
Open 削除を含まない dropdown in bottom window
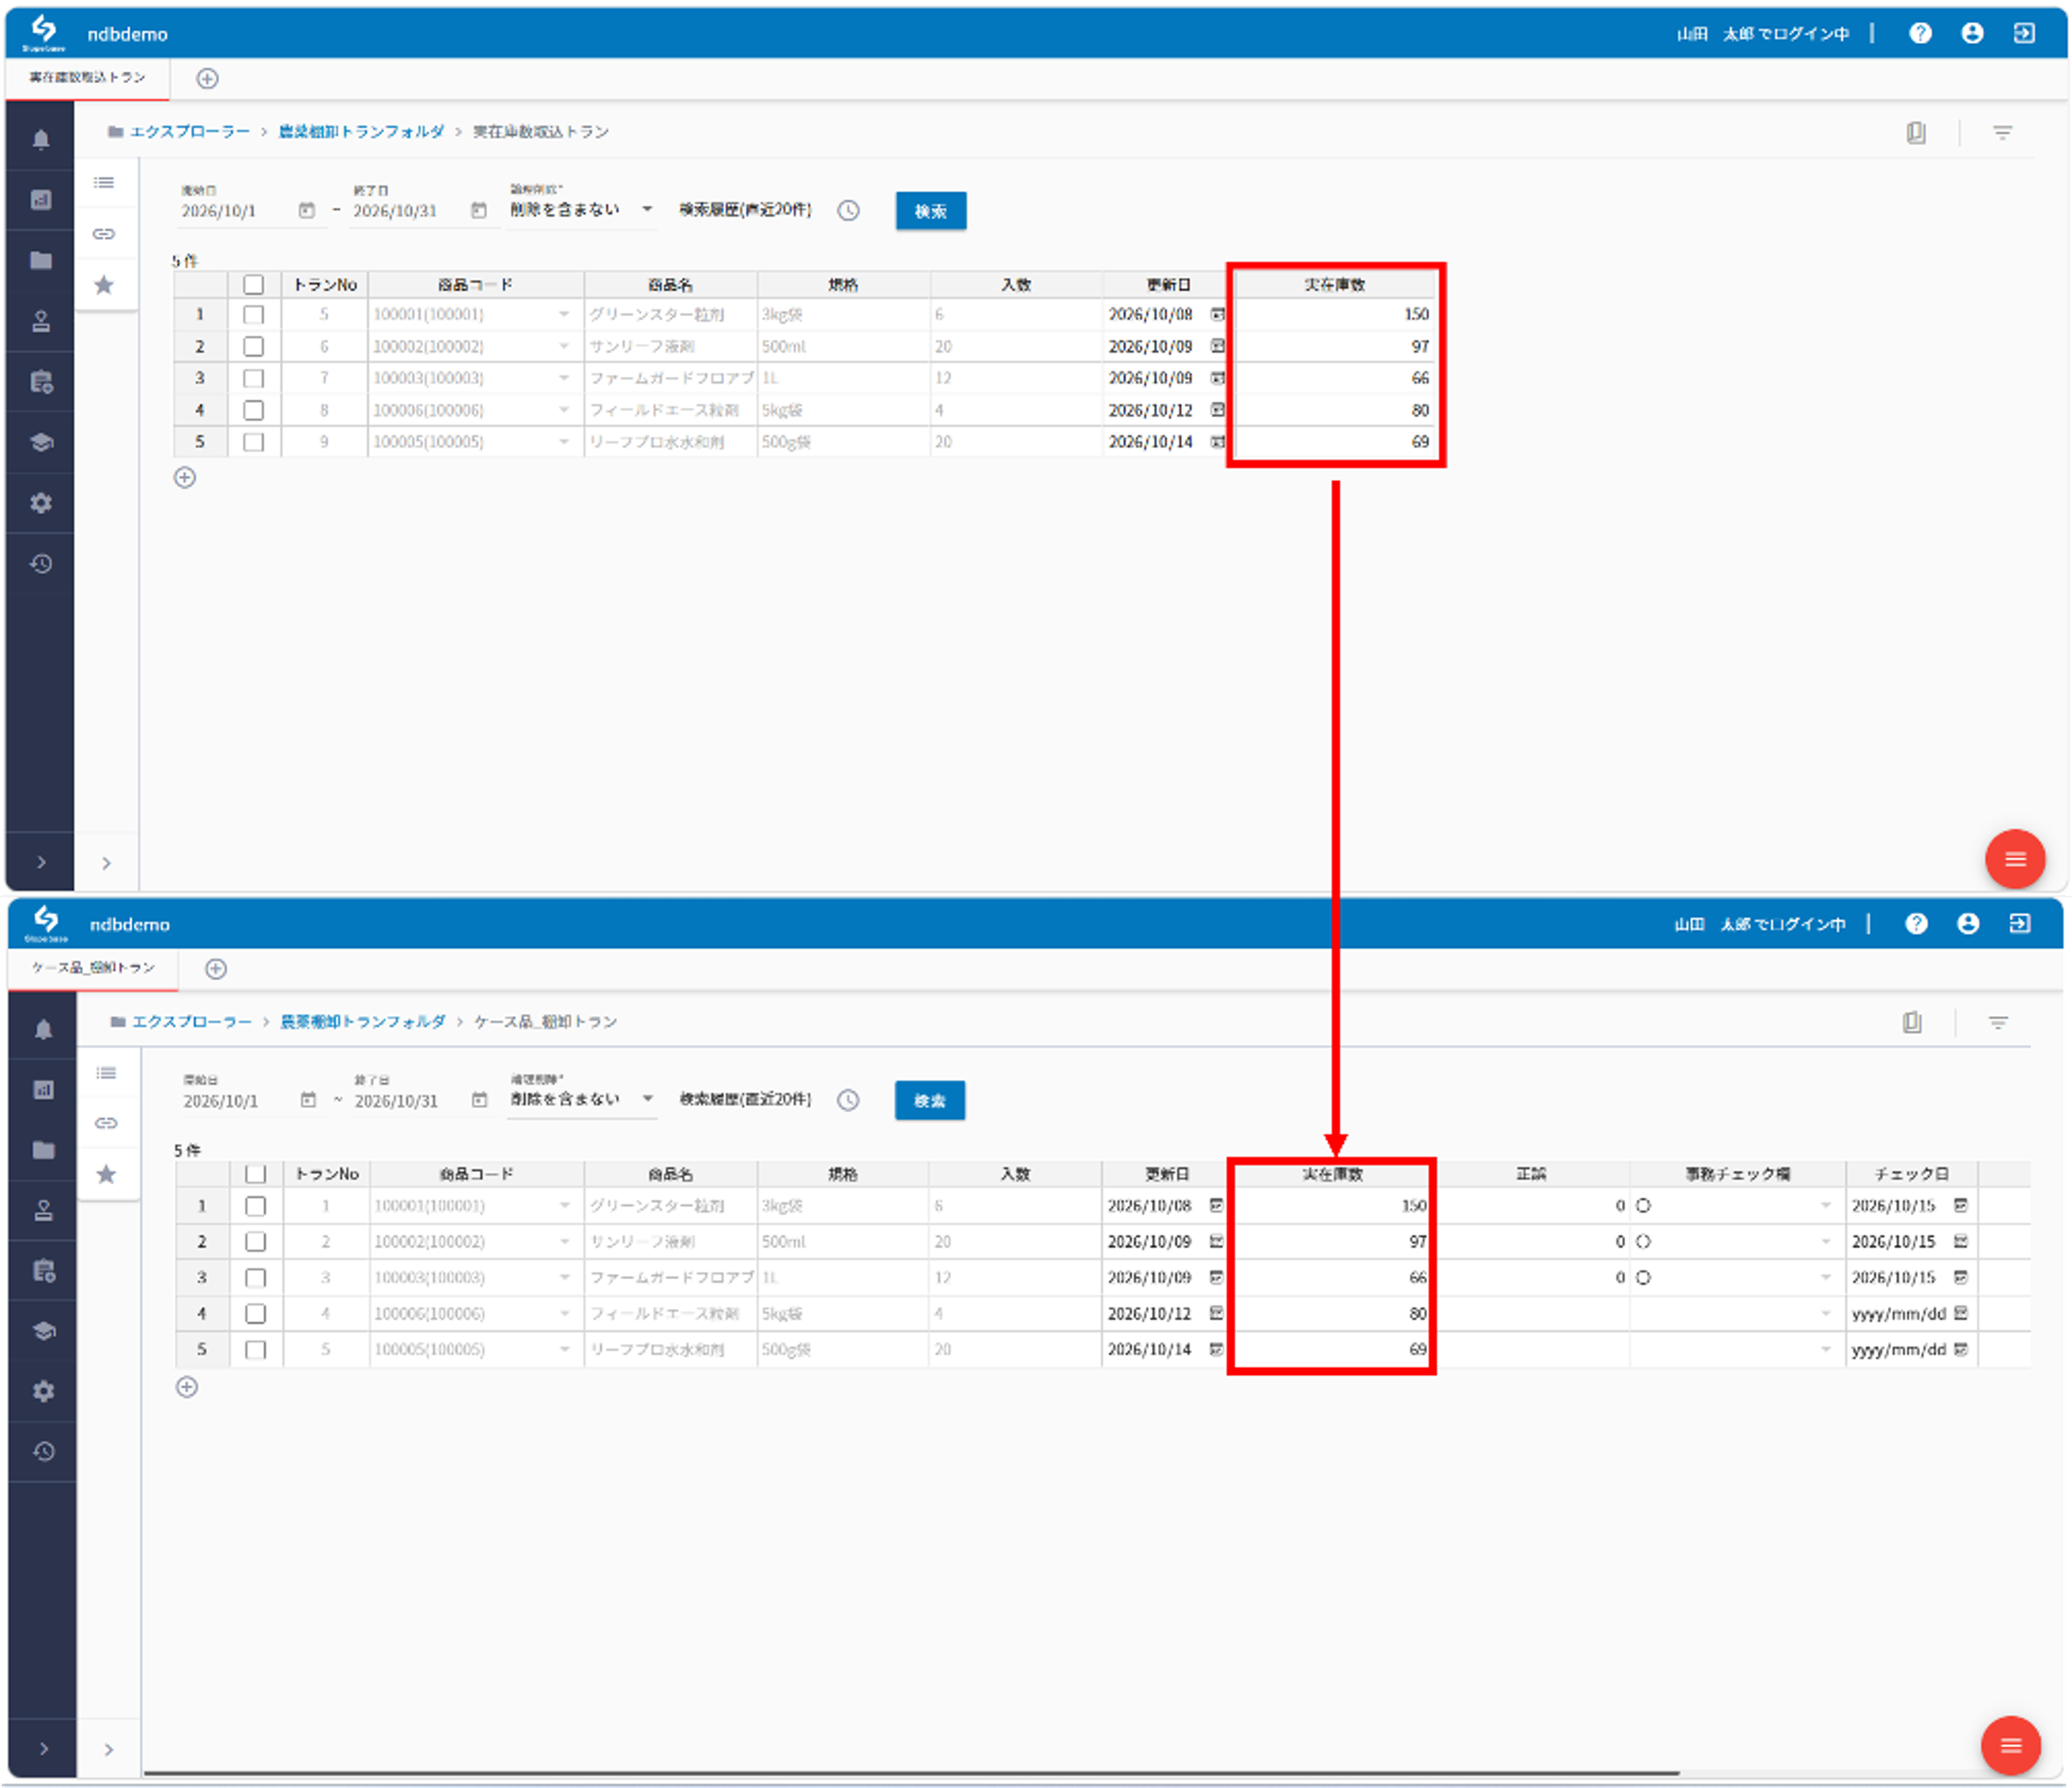coord(582,1099)
